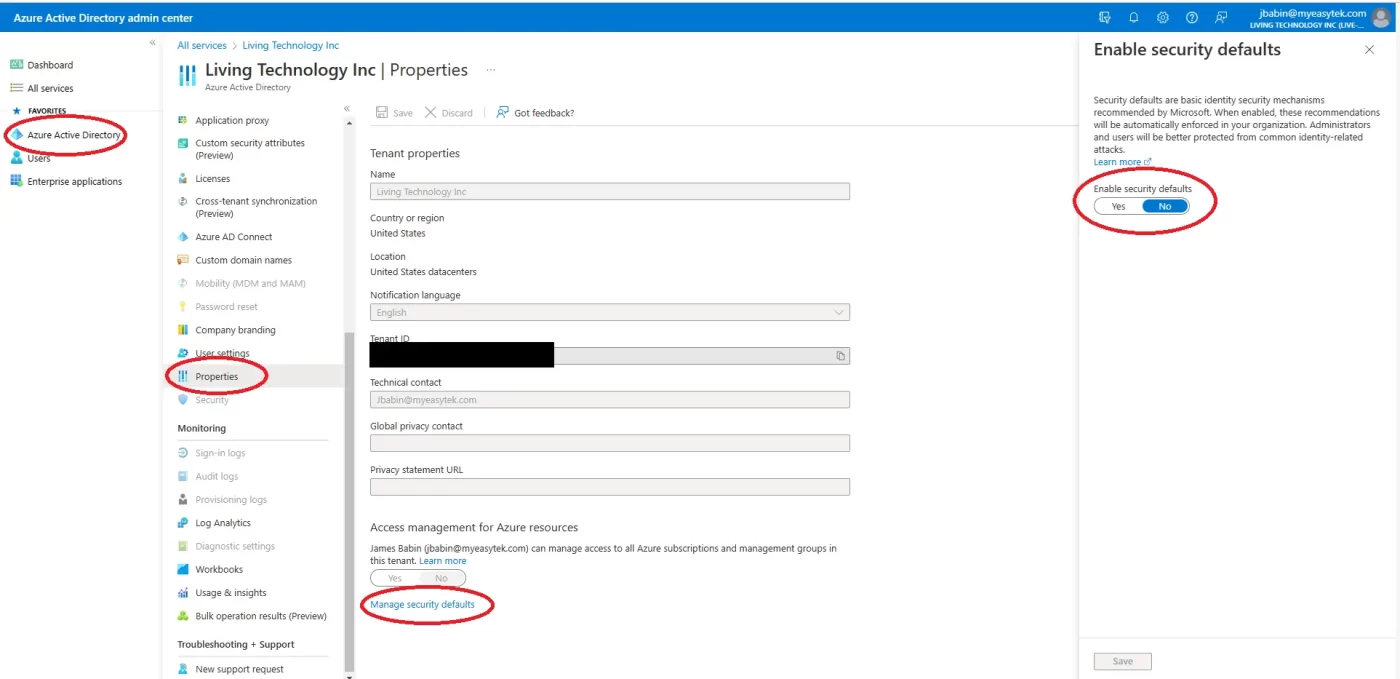Click the feedback icon in the top bar
This screenshot has width=1400, height=679.
pyautogui.click(x=1221, y=17)
